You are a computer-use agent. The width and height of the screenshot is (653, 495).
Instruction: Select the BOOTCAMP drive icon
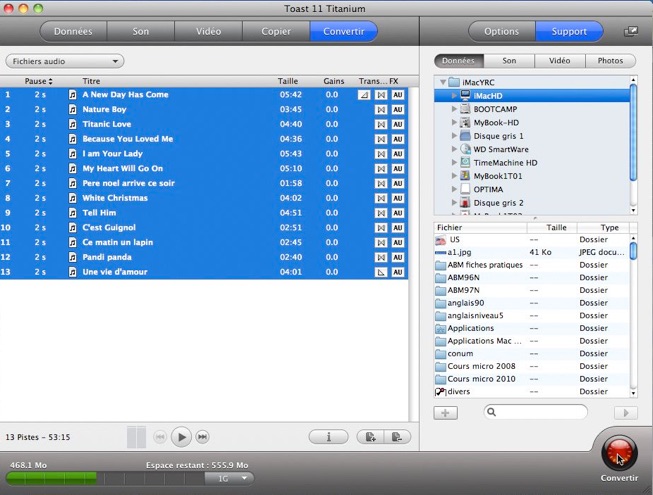(x=465, y=109)
